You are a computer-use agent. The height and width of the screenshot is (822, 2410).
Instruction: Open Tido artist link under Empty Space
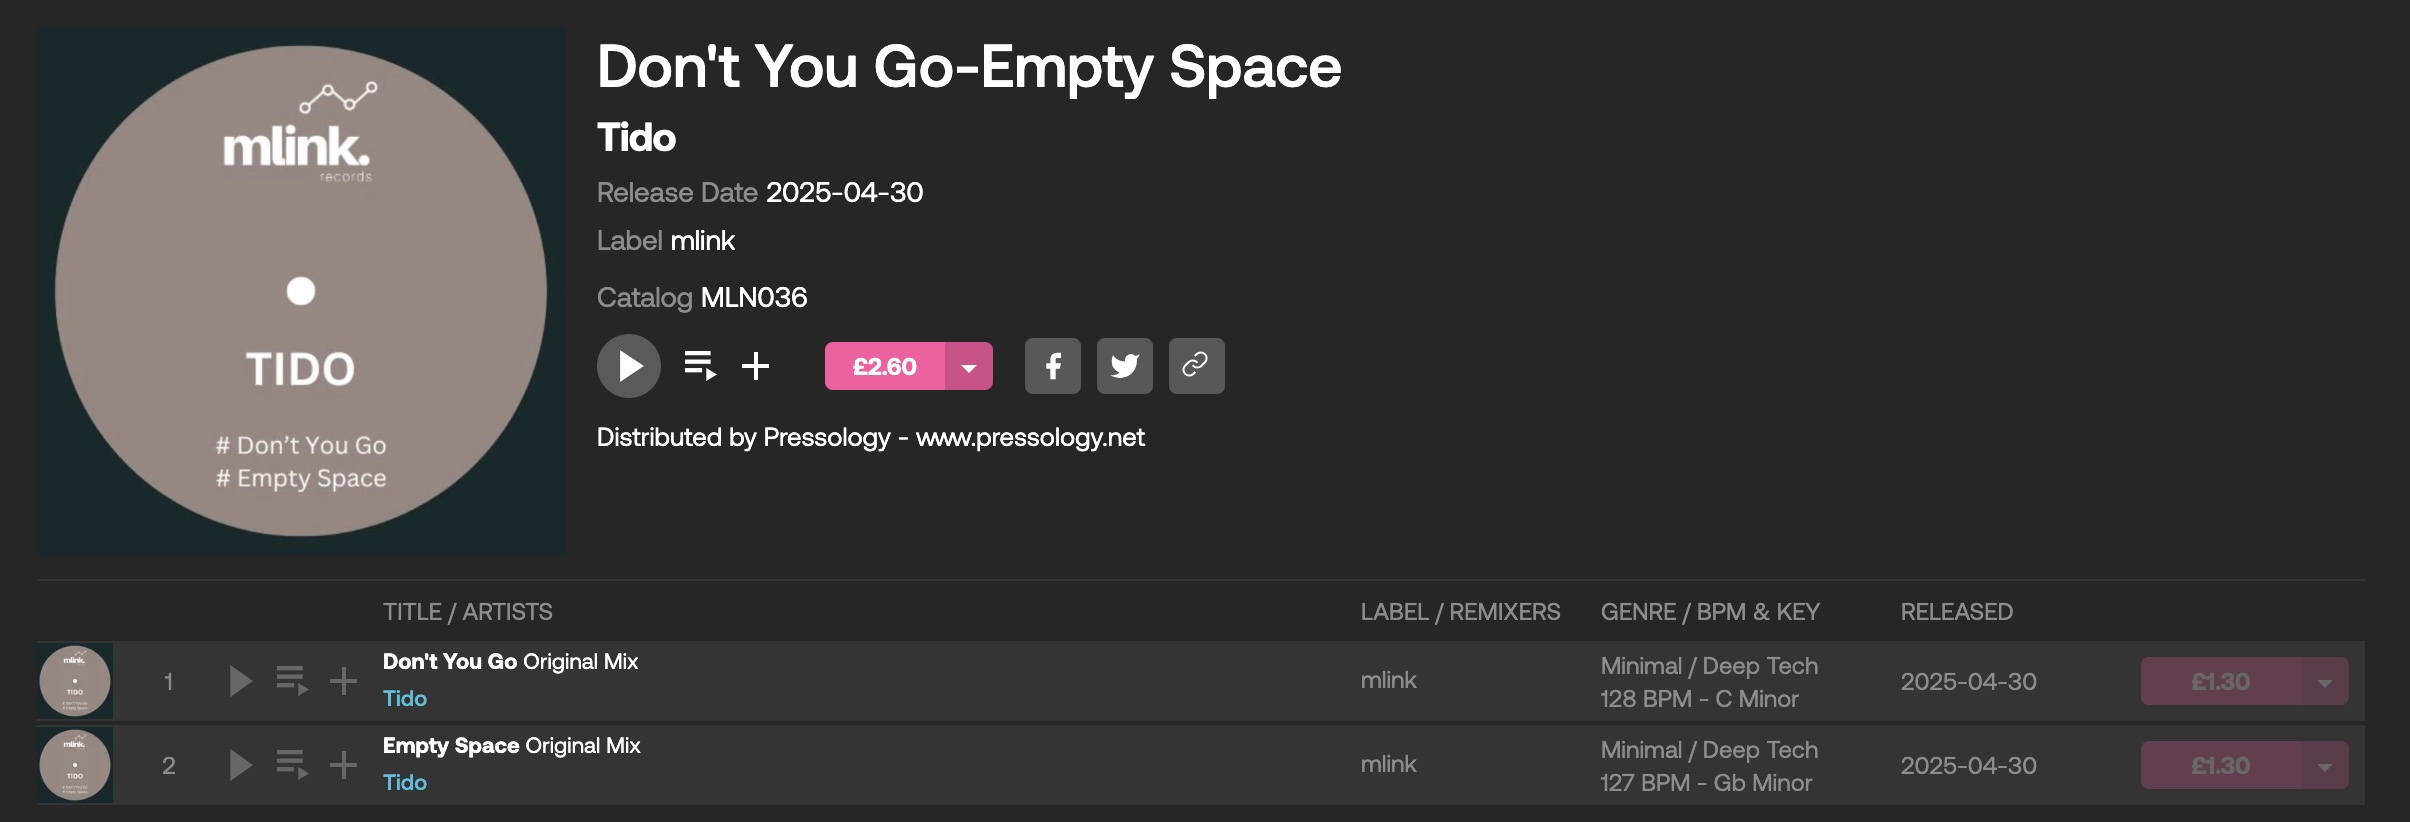[x=405, y=783]
